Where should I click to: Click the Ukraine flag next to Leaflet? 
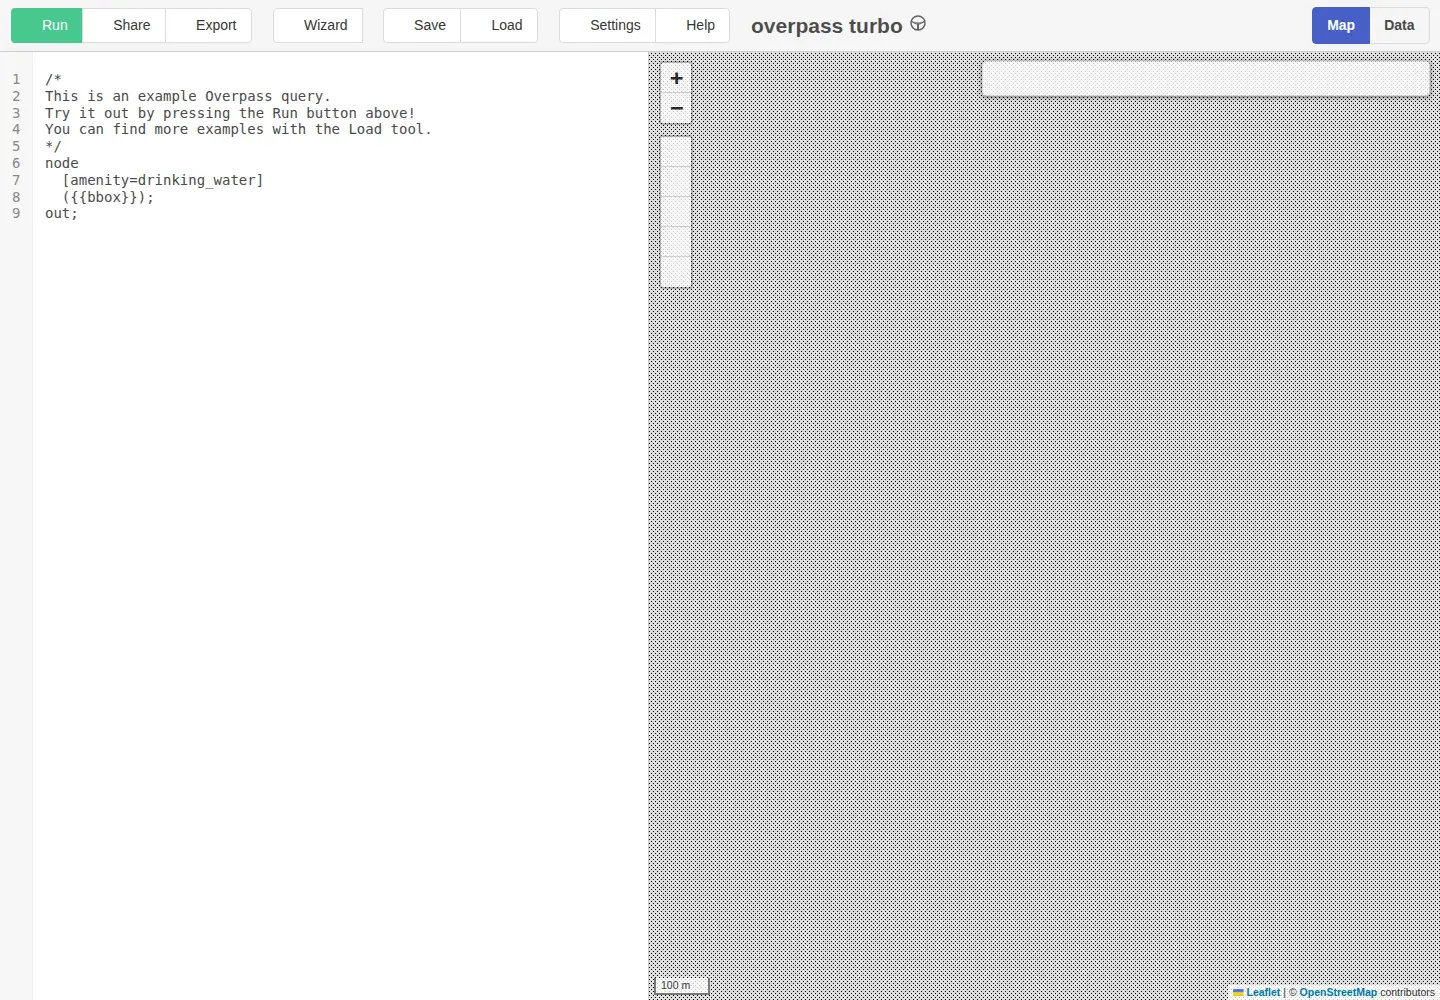pyautogui.click(x=1238, y=993)
